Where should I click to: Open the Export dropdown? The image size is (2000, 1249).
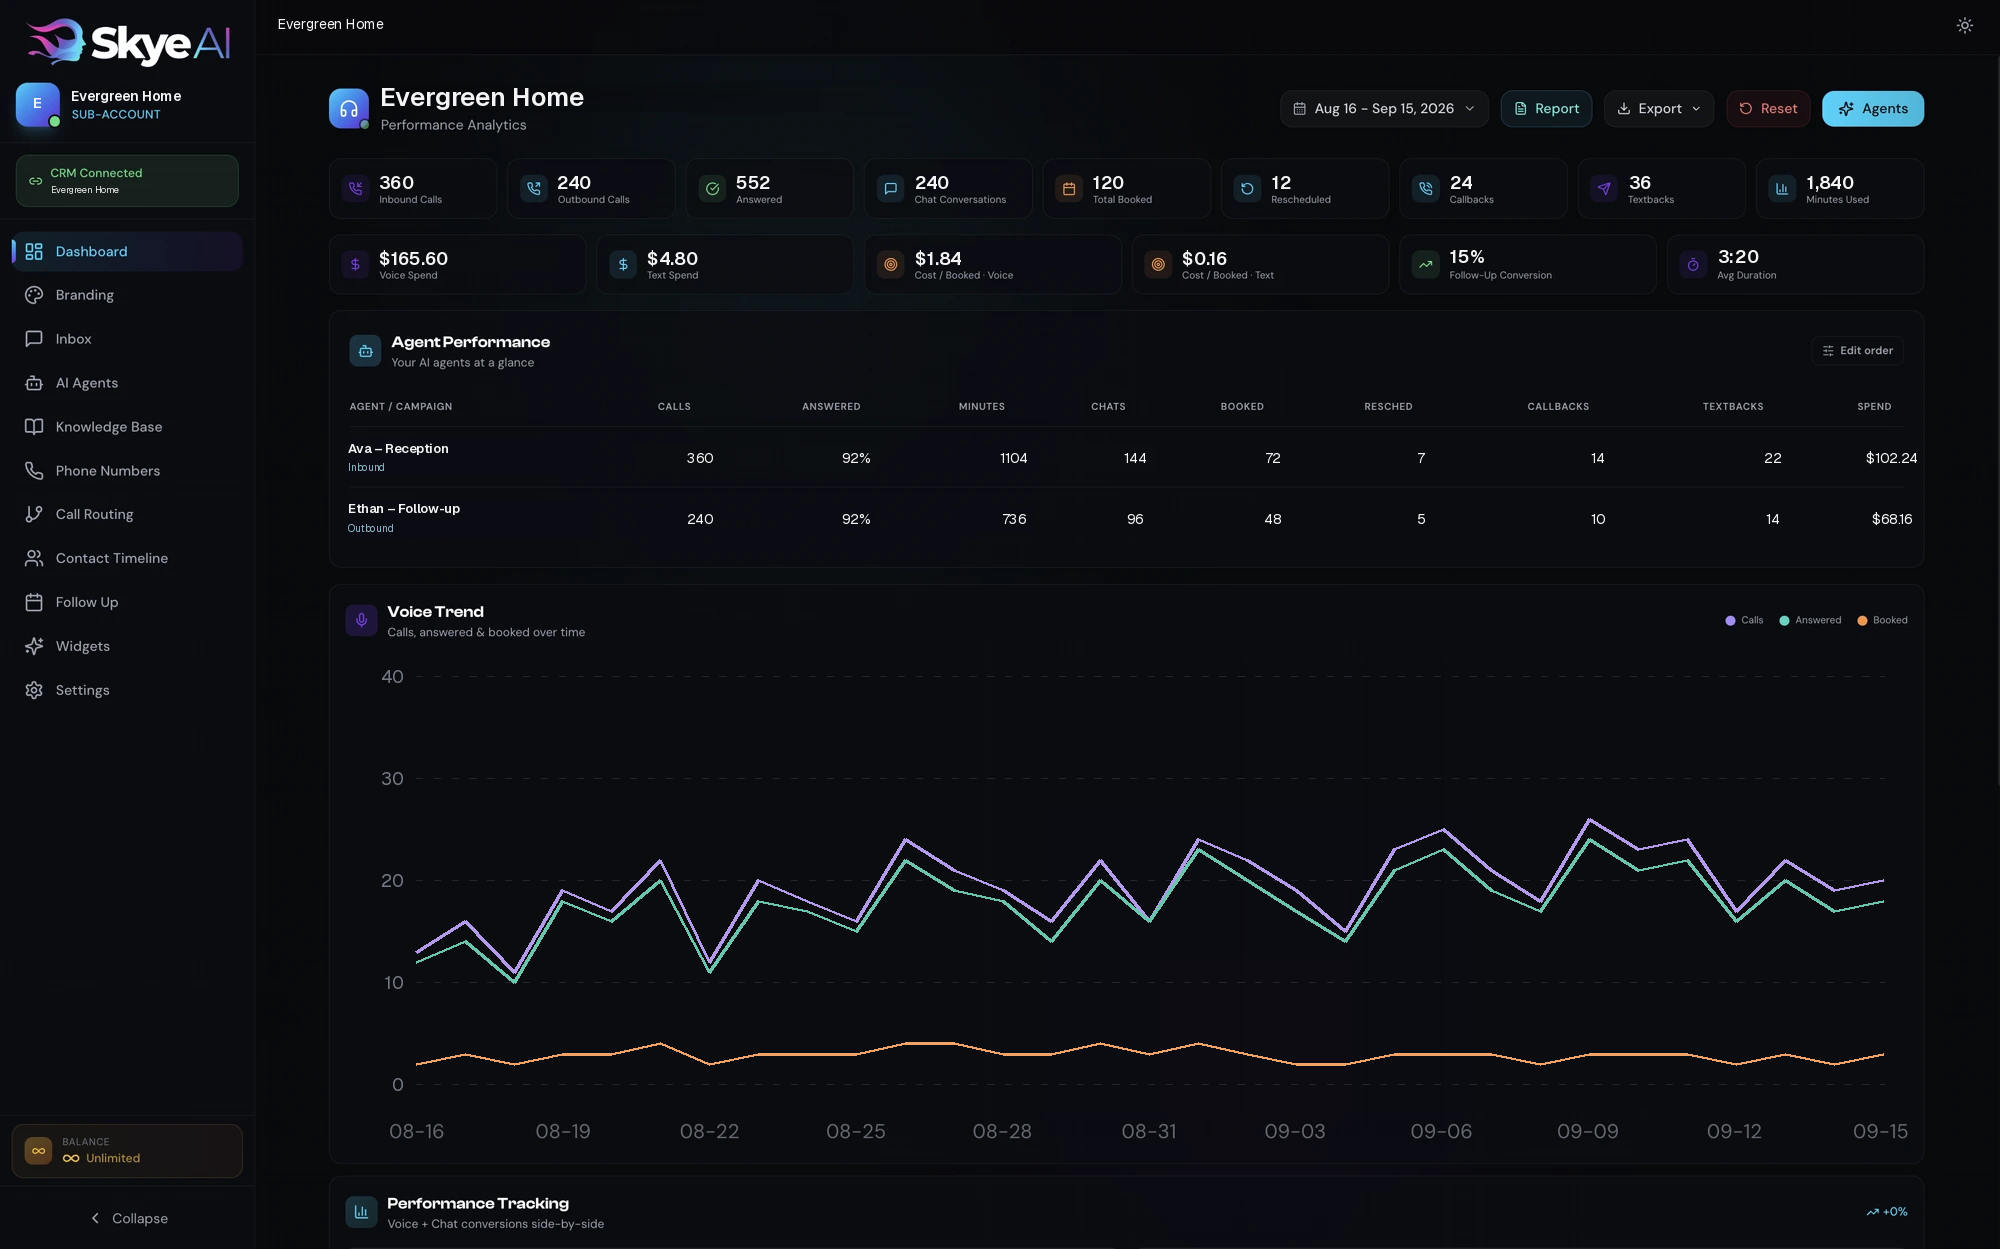(x=1659, y=108)
